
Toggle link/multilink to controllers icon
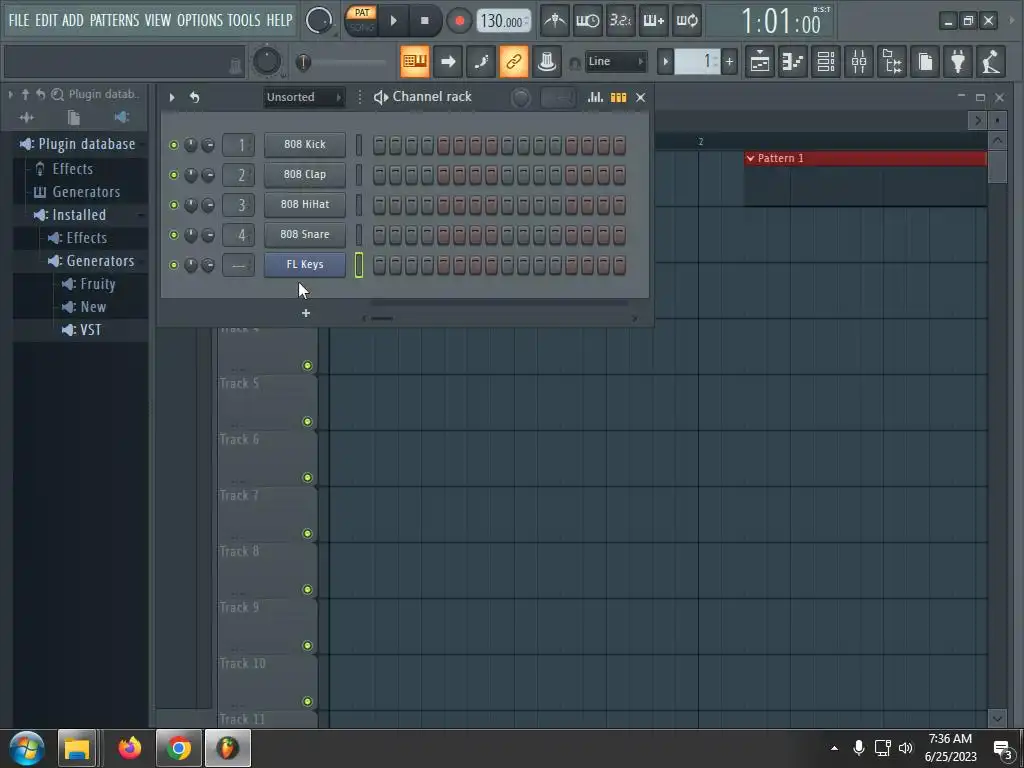(514, 61)
